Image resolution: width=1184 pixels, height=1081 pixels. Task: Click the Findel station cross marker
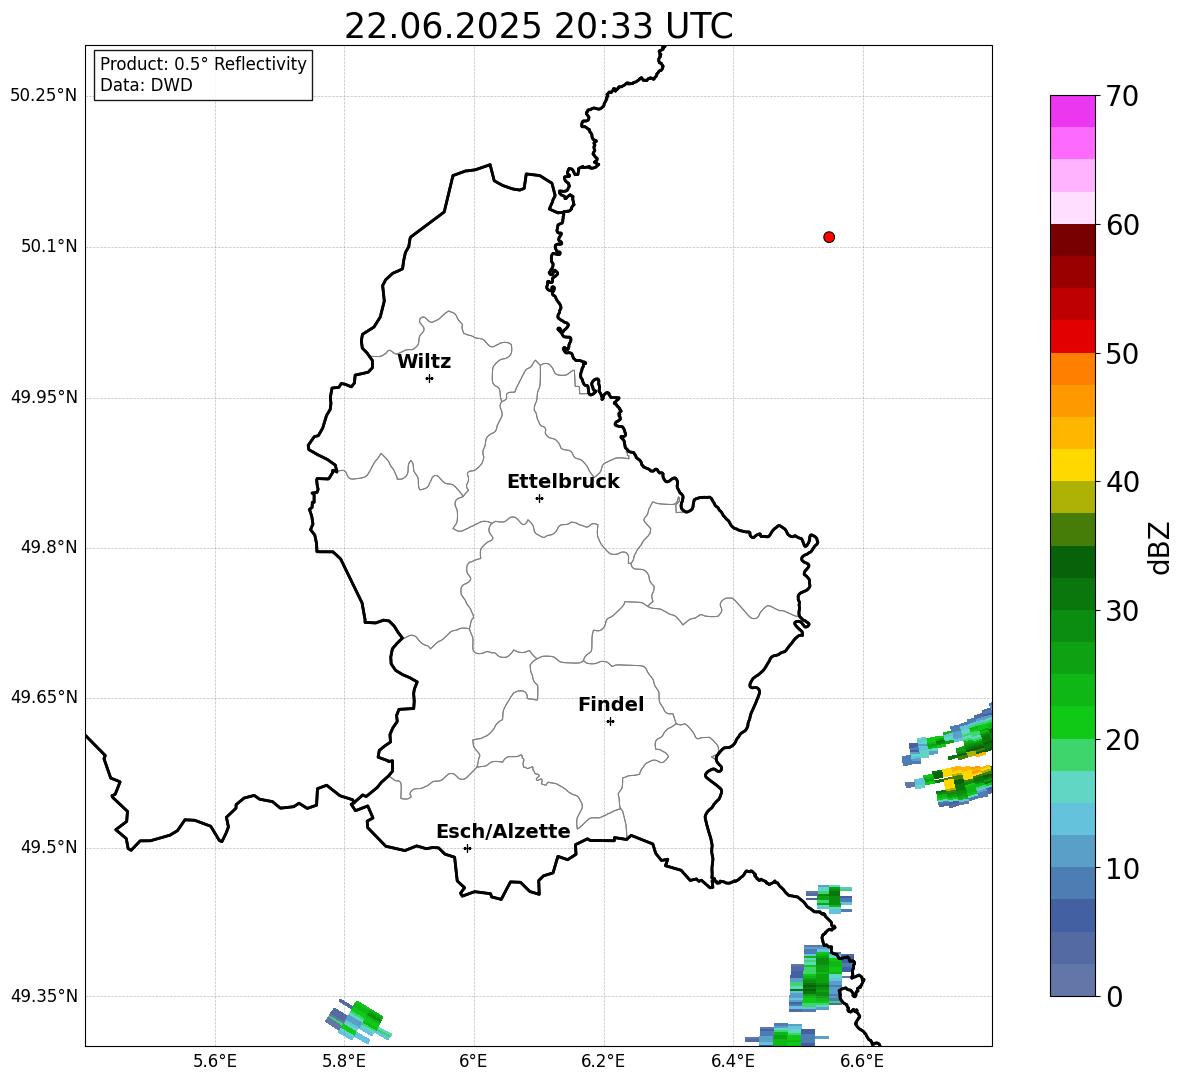610,722
